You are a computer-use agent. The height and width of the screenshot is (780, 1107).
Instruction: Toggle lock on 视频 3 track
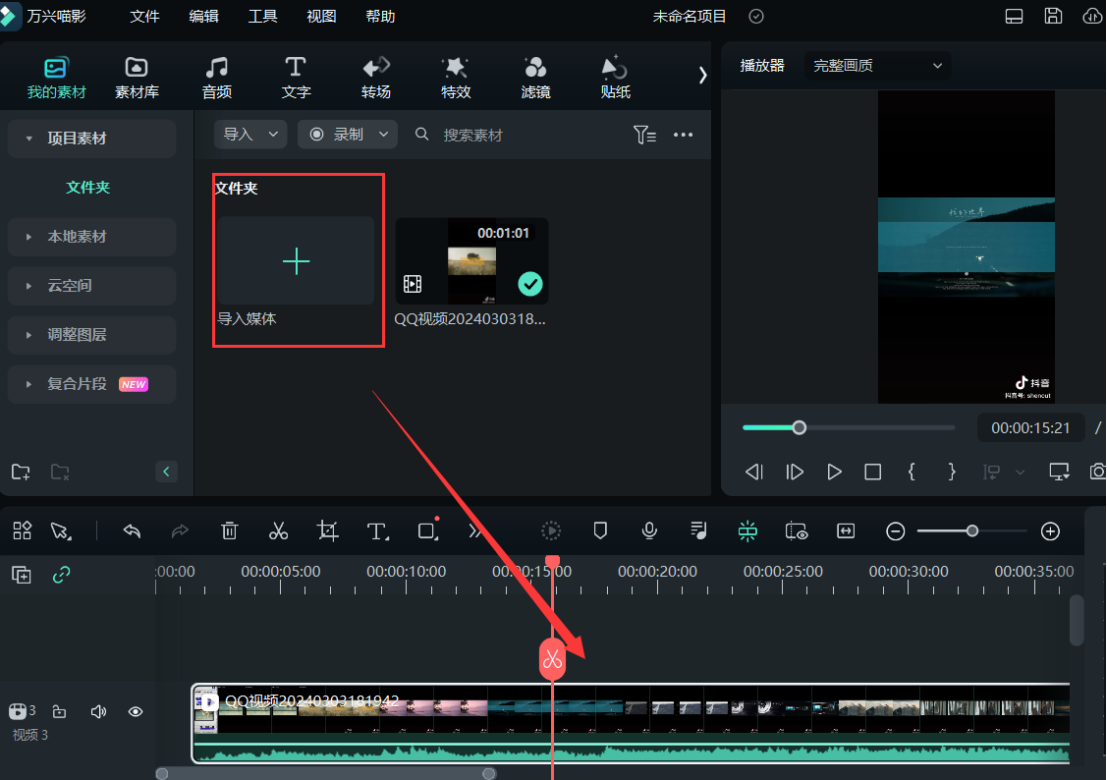[59, 712]
